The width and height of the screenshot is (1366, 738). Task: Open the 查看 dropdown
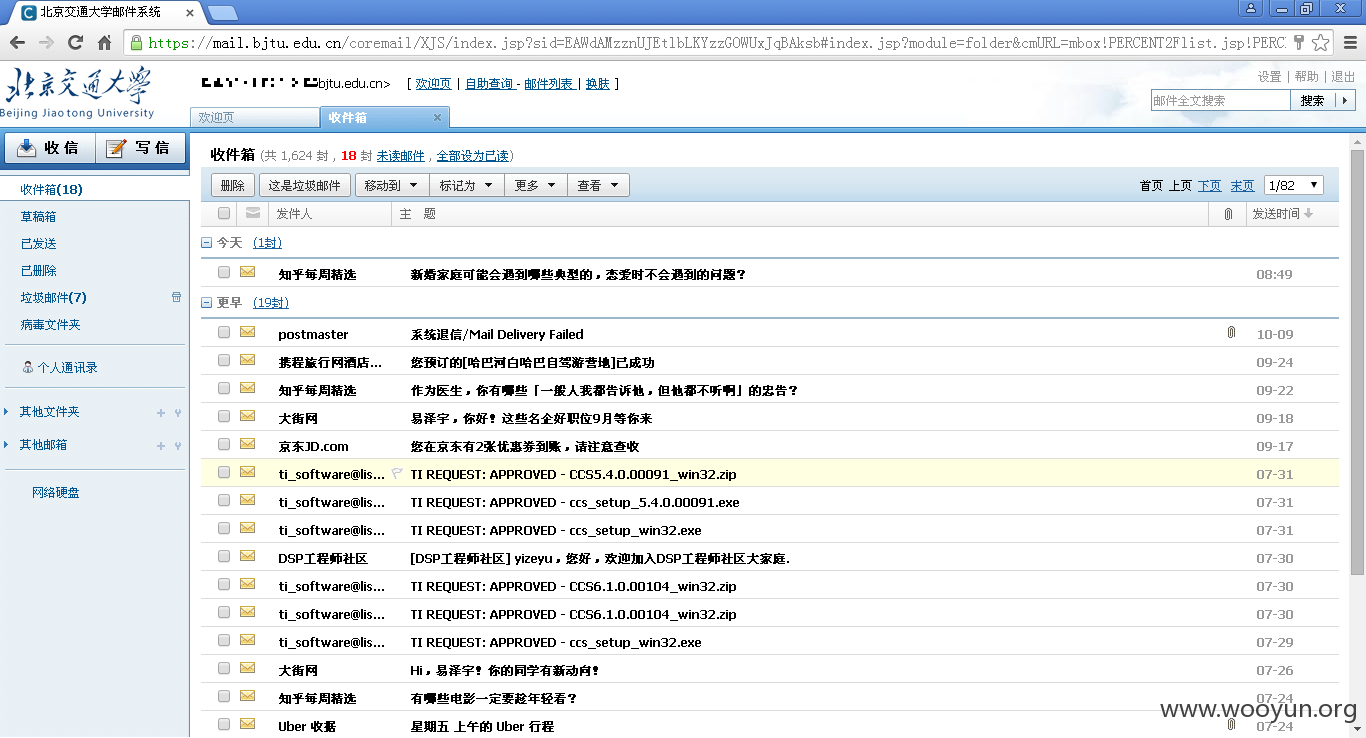coord(599,185)
